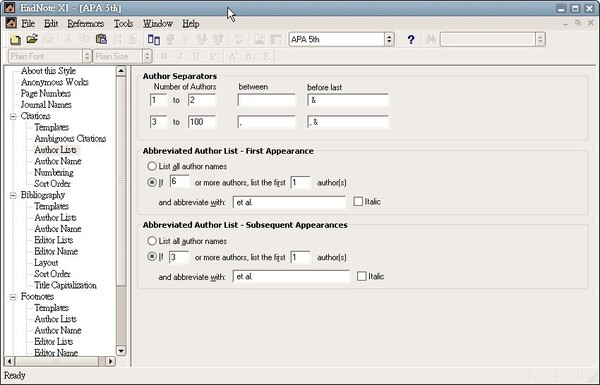Collapse the Citations tree node
The height and width of the screenshot is (385, 600).
point(13,116)
